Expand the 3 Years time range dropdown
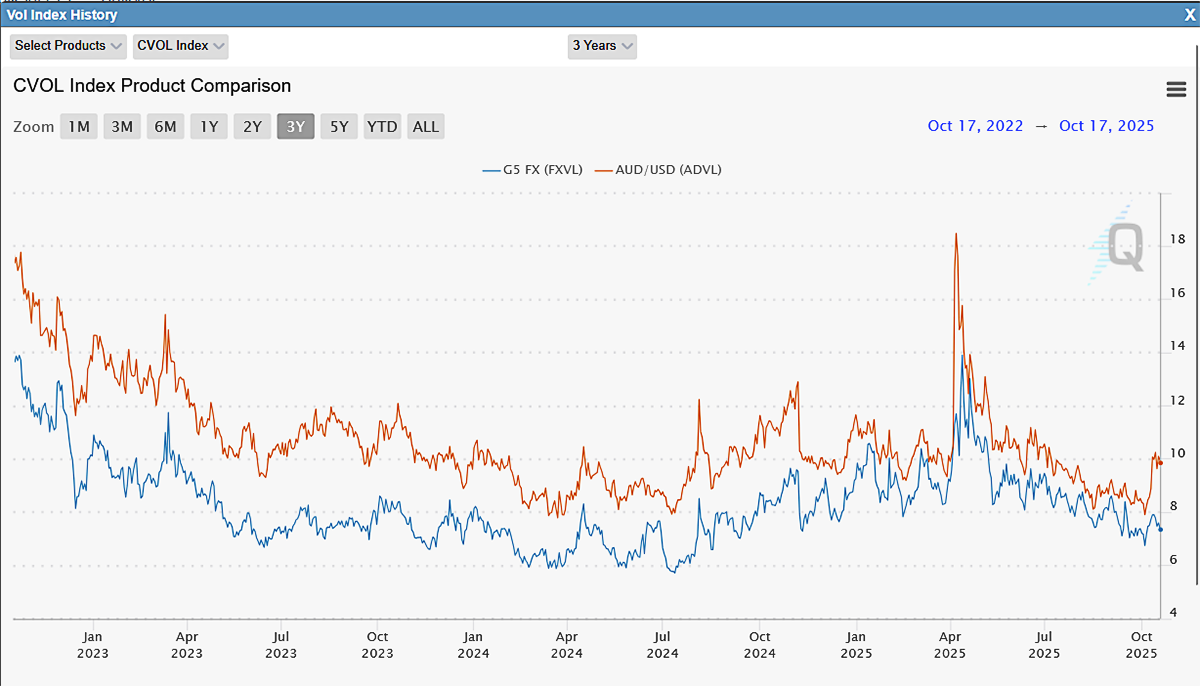The image size is (1200, 686). click(602, 46)
